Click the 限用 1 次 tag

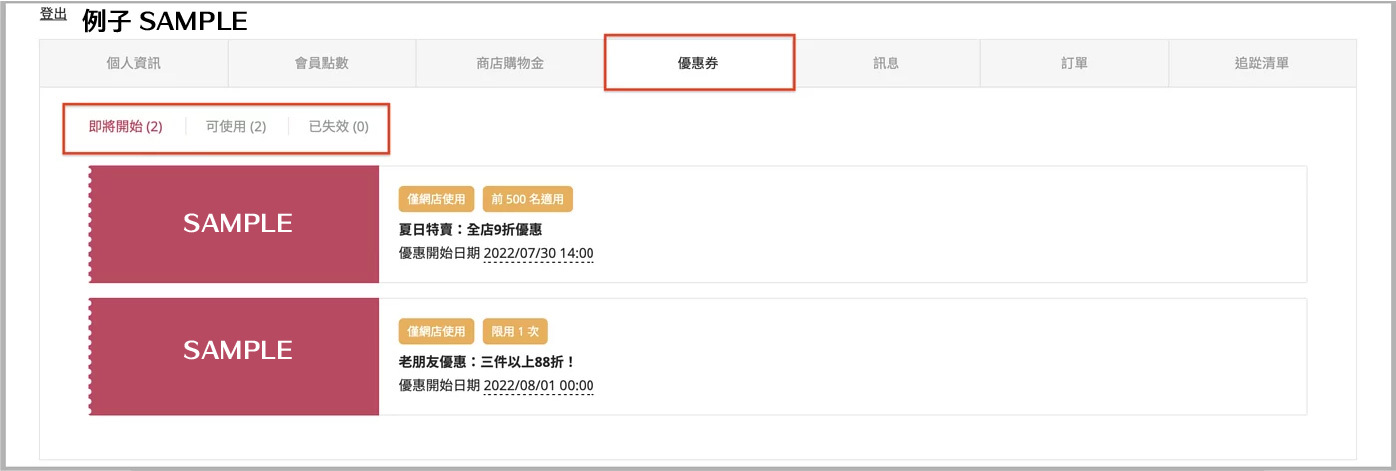(515, 331)
